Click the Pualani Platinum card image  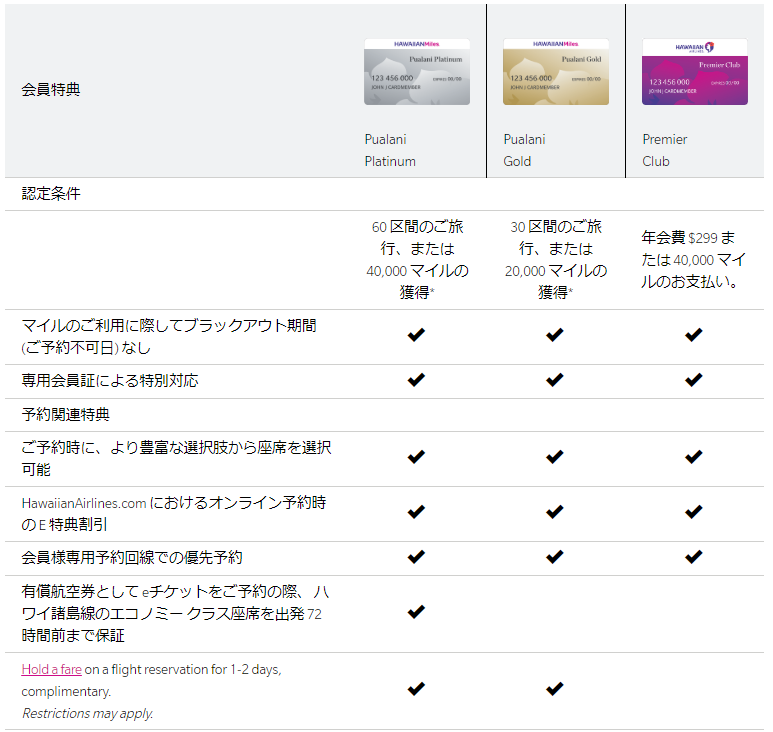pyautogui.click(x=417, y=71)
